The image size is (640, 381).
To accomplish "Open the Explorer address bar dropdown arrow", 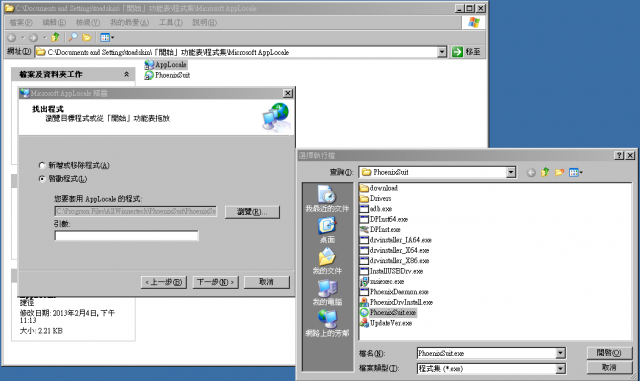I will (x=442, y=52).
